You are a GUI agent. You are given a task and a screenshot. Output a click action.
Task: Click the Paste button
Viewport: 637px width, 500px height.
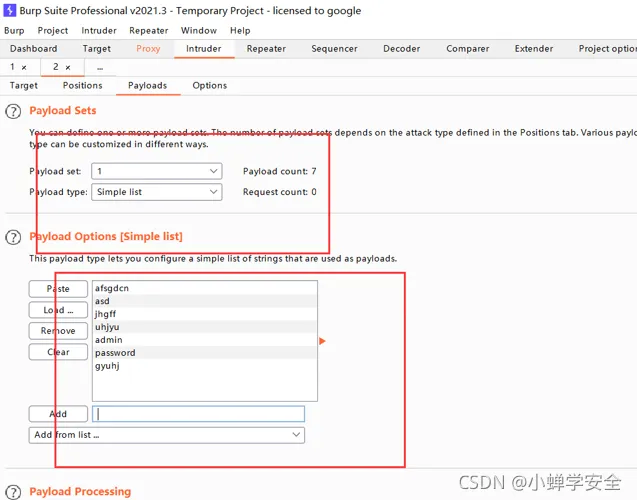pos(58,289)
